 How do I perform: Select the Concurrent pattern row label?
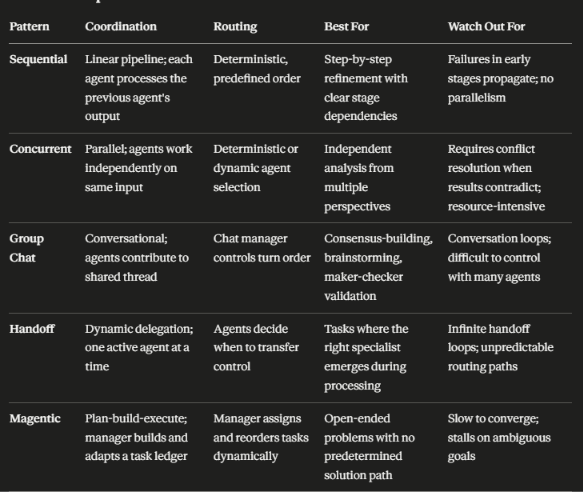click(40, 149)
